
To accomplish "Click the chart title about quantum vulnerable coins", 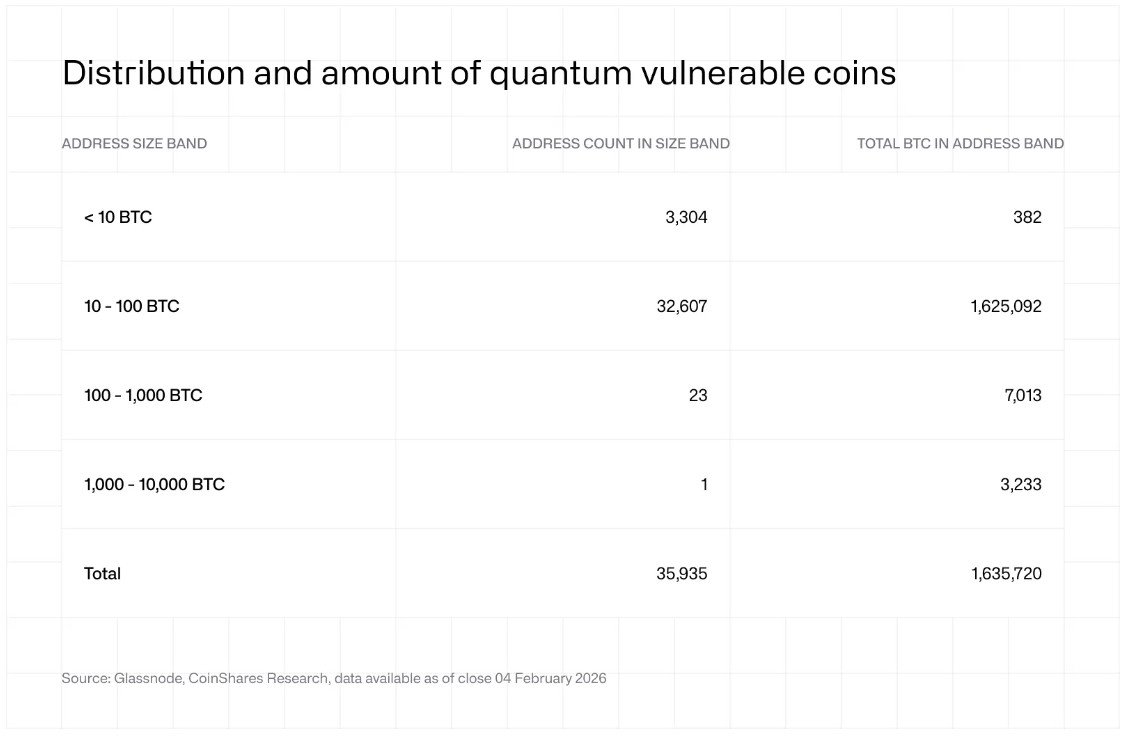I will tap(479, 74).
